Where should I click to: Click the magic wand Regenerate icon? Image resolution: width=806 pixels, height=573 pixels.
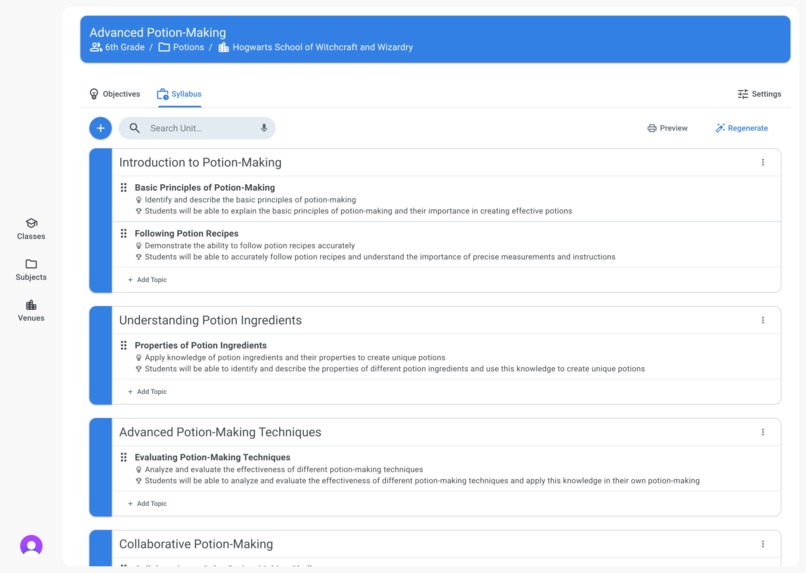click(720, 128)
